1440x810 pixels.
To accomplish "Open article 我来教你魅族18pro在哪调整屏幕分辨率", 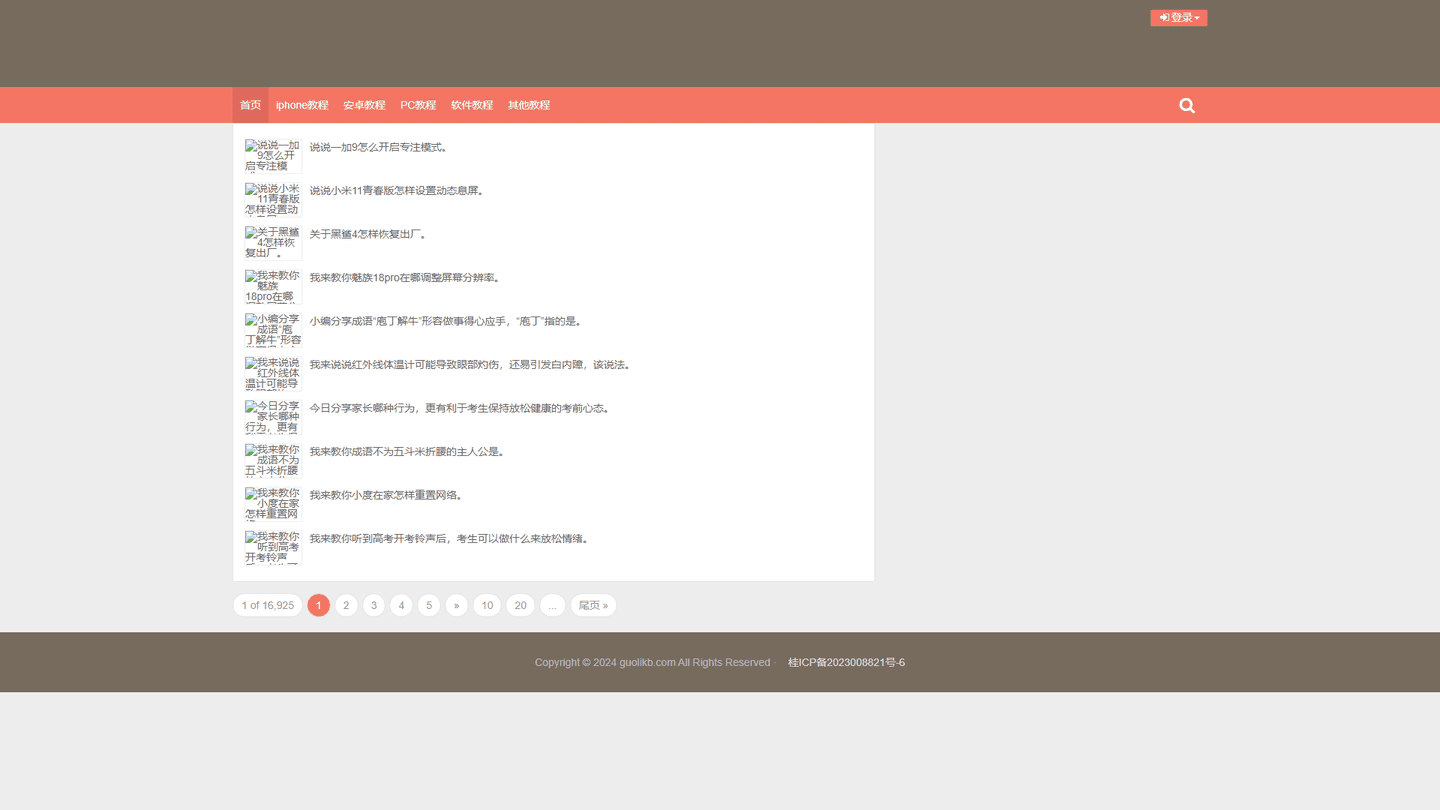I will point(404,278).
